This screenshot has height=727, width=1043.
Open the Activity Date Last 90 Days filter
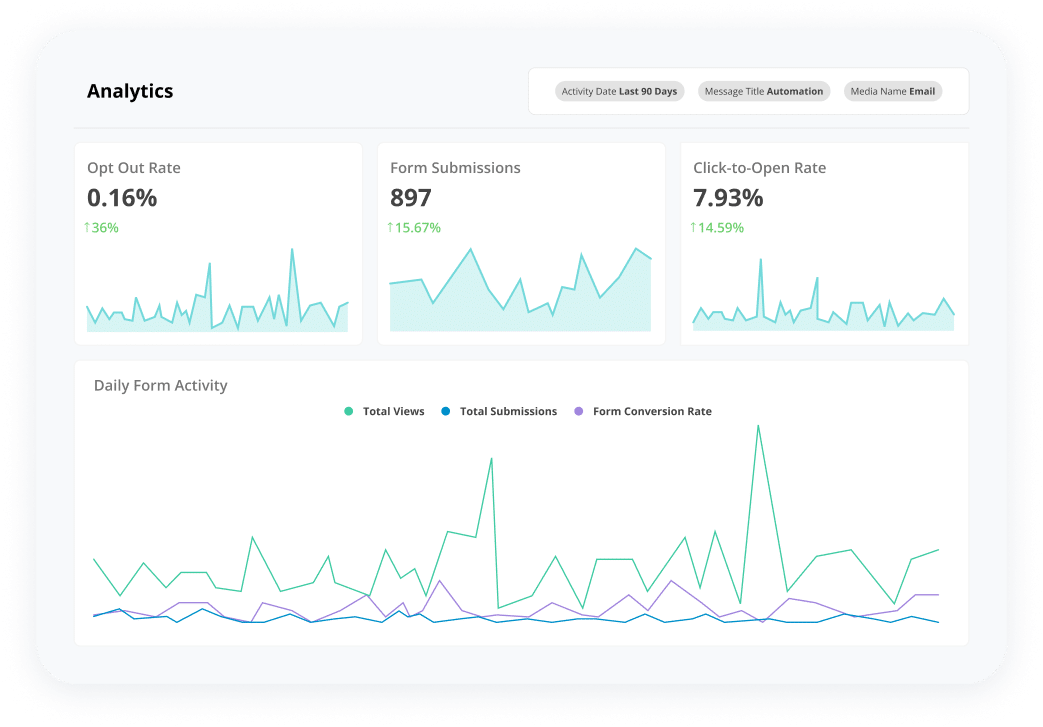(619, 91)
